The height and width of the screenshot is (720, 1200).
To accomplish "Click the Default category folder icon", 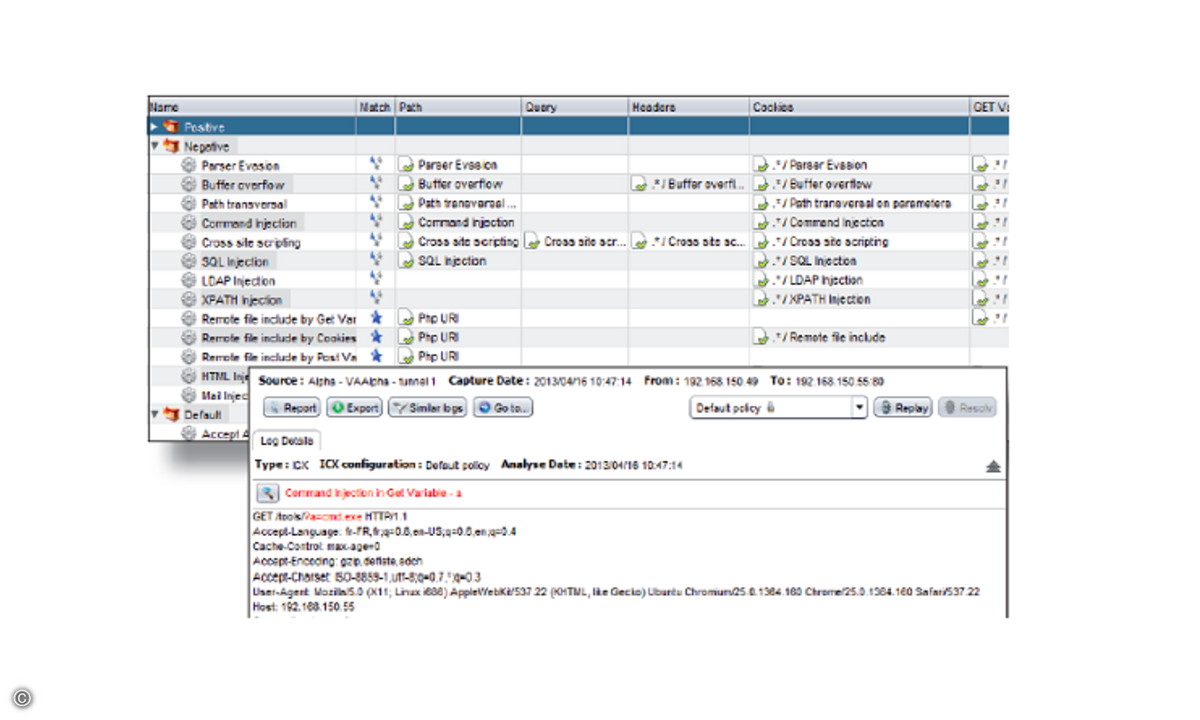I will [172, 414].
